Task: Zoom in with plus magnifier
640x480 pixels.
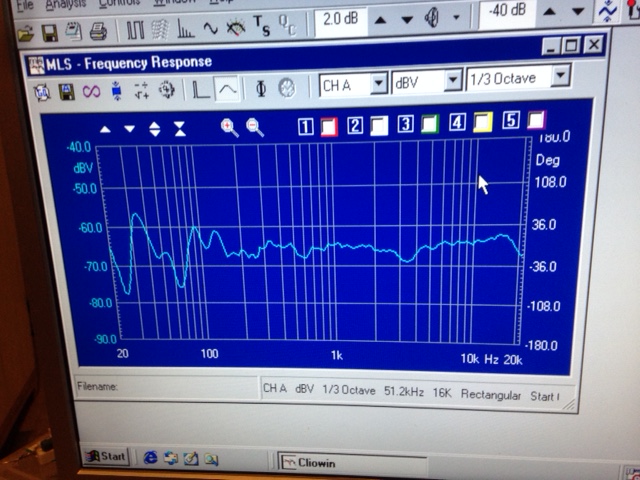Action: tap(230, 128)
